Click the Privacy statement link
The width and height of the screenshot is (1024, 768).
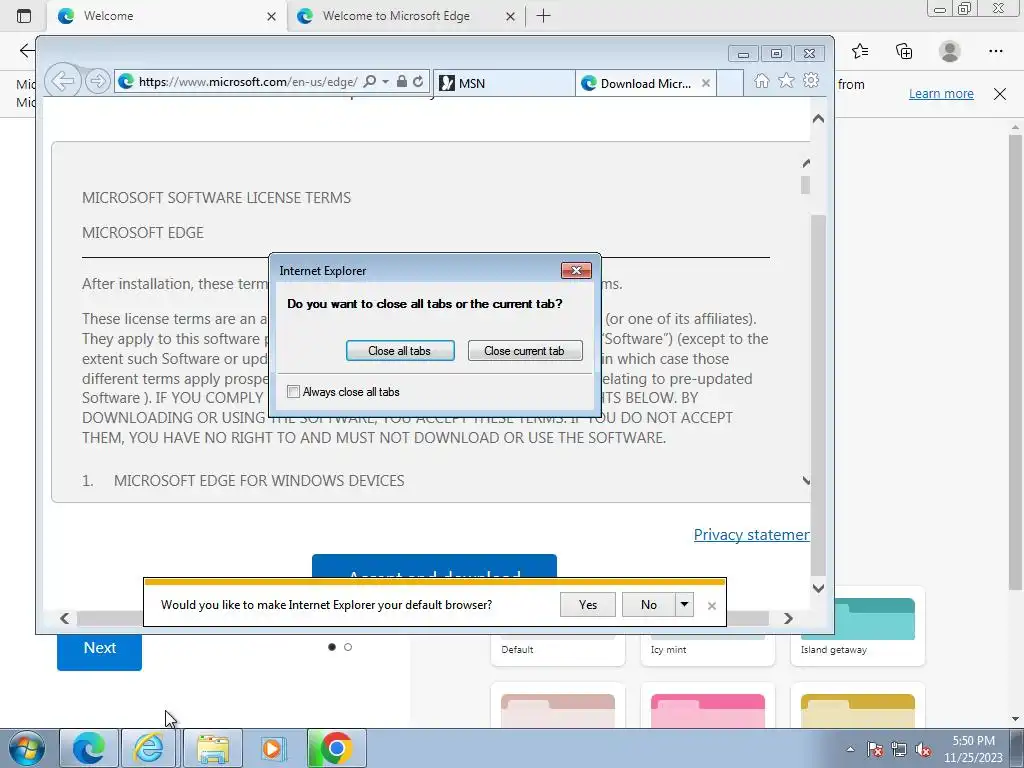(752, 535)
